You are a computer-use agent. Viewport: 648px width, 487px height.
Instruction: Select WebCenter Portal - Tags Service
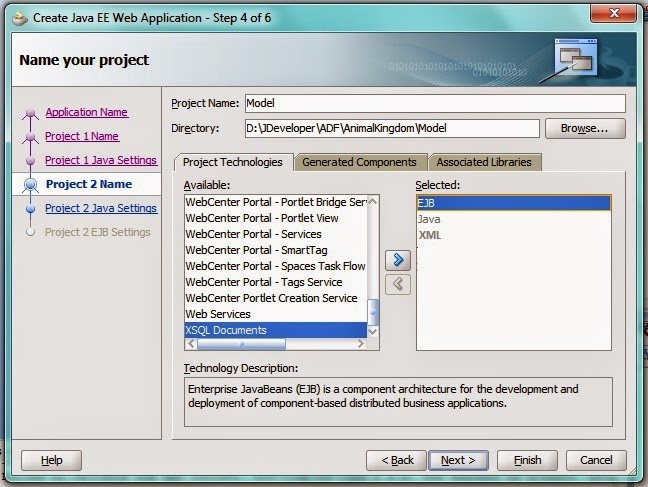276,282
